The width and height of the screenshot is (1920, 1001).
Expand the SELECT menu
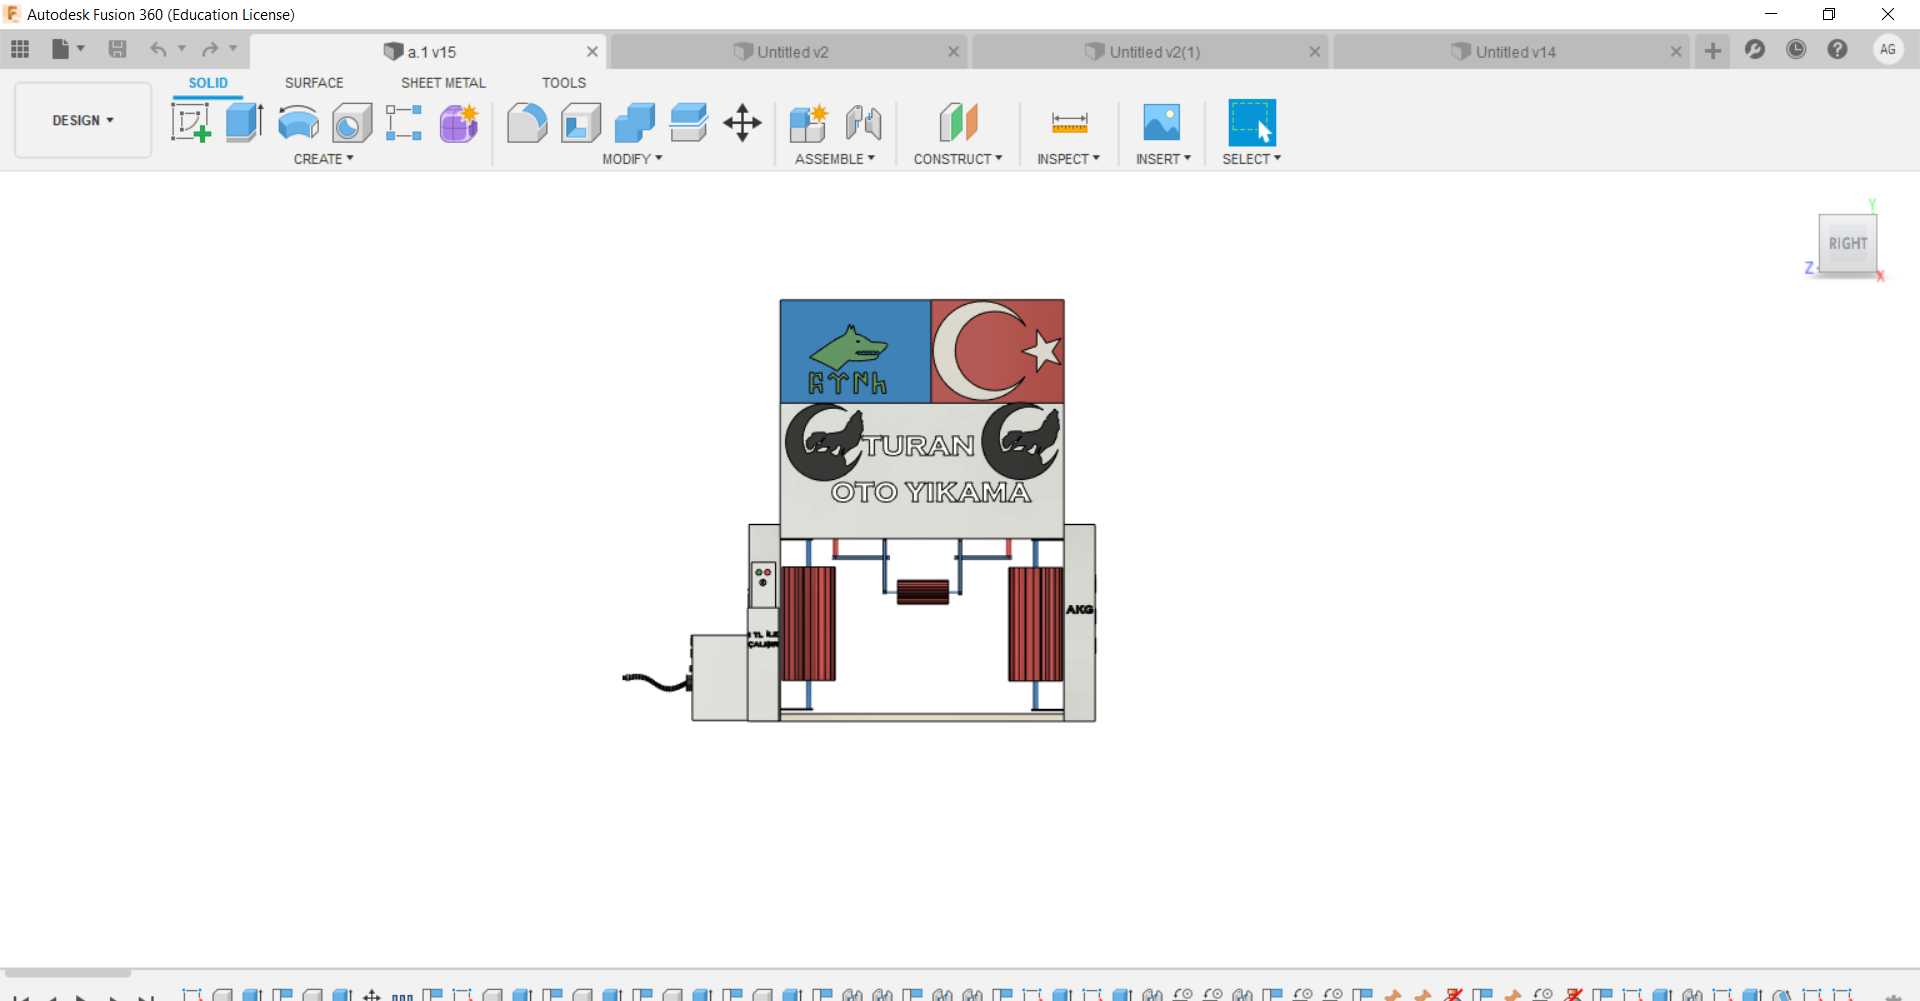[x=1251, y=159]
